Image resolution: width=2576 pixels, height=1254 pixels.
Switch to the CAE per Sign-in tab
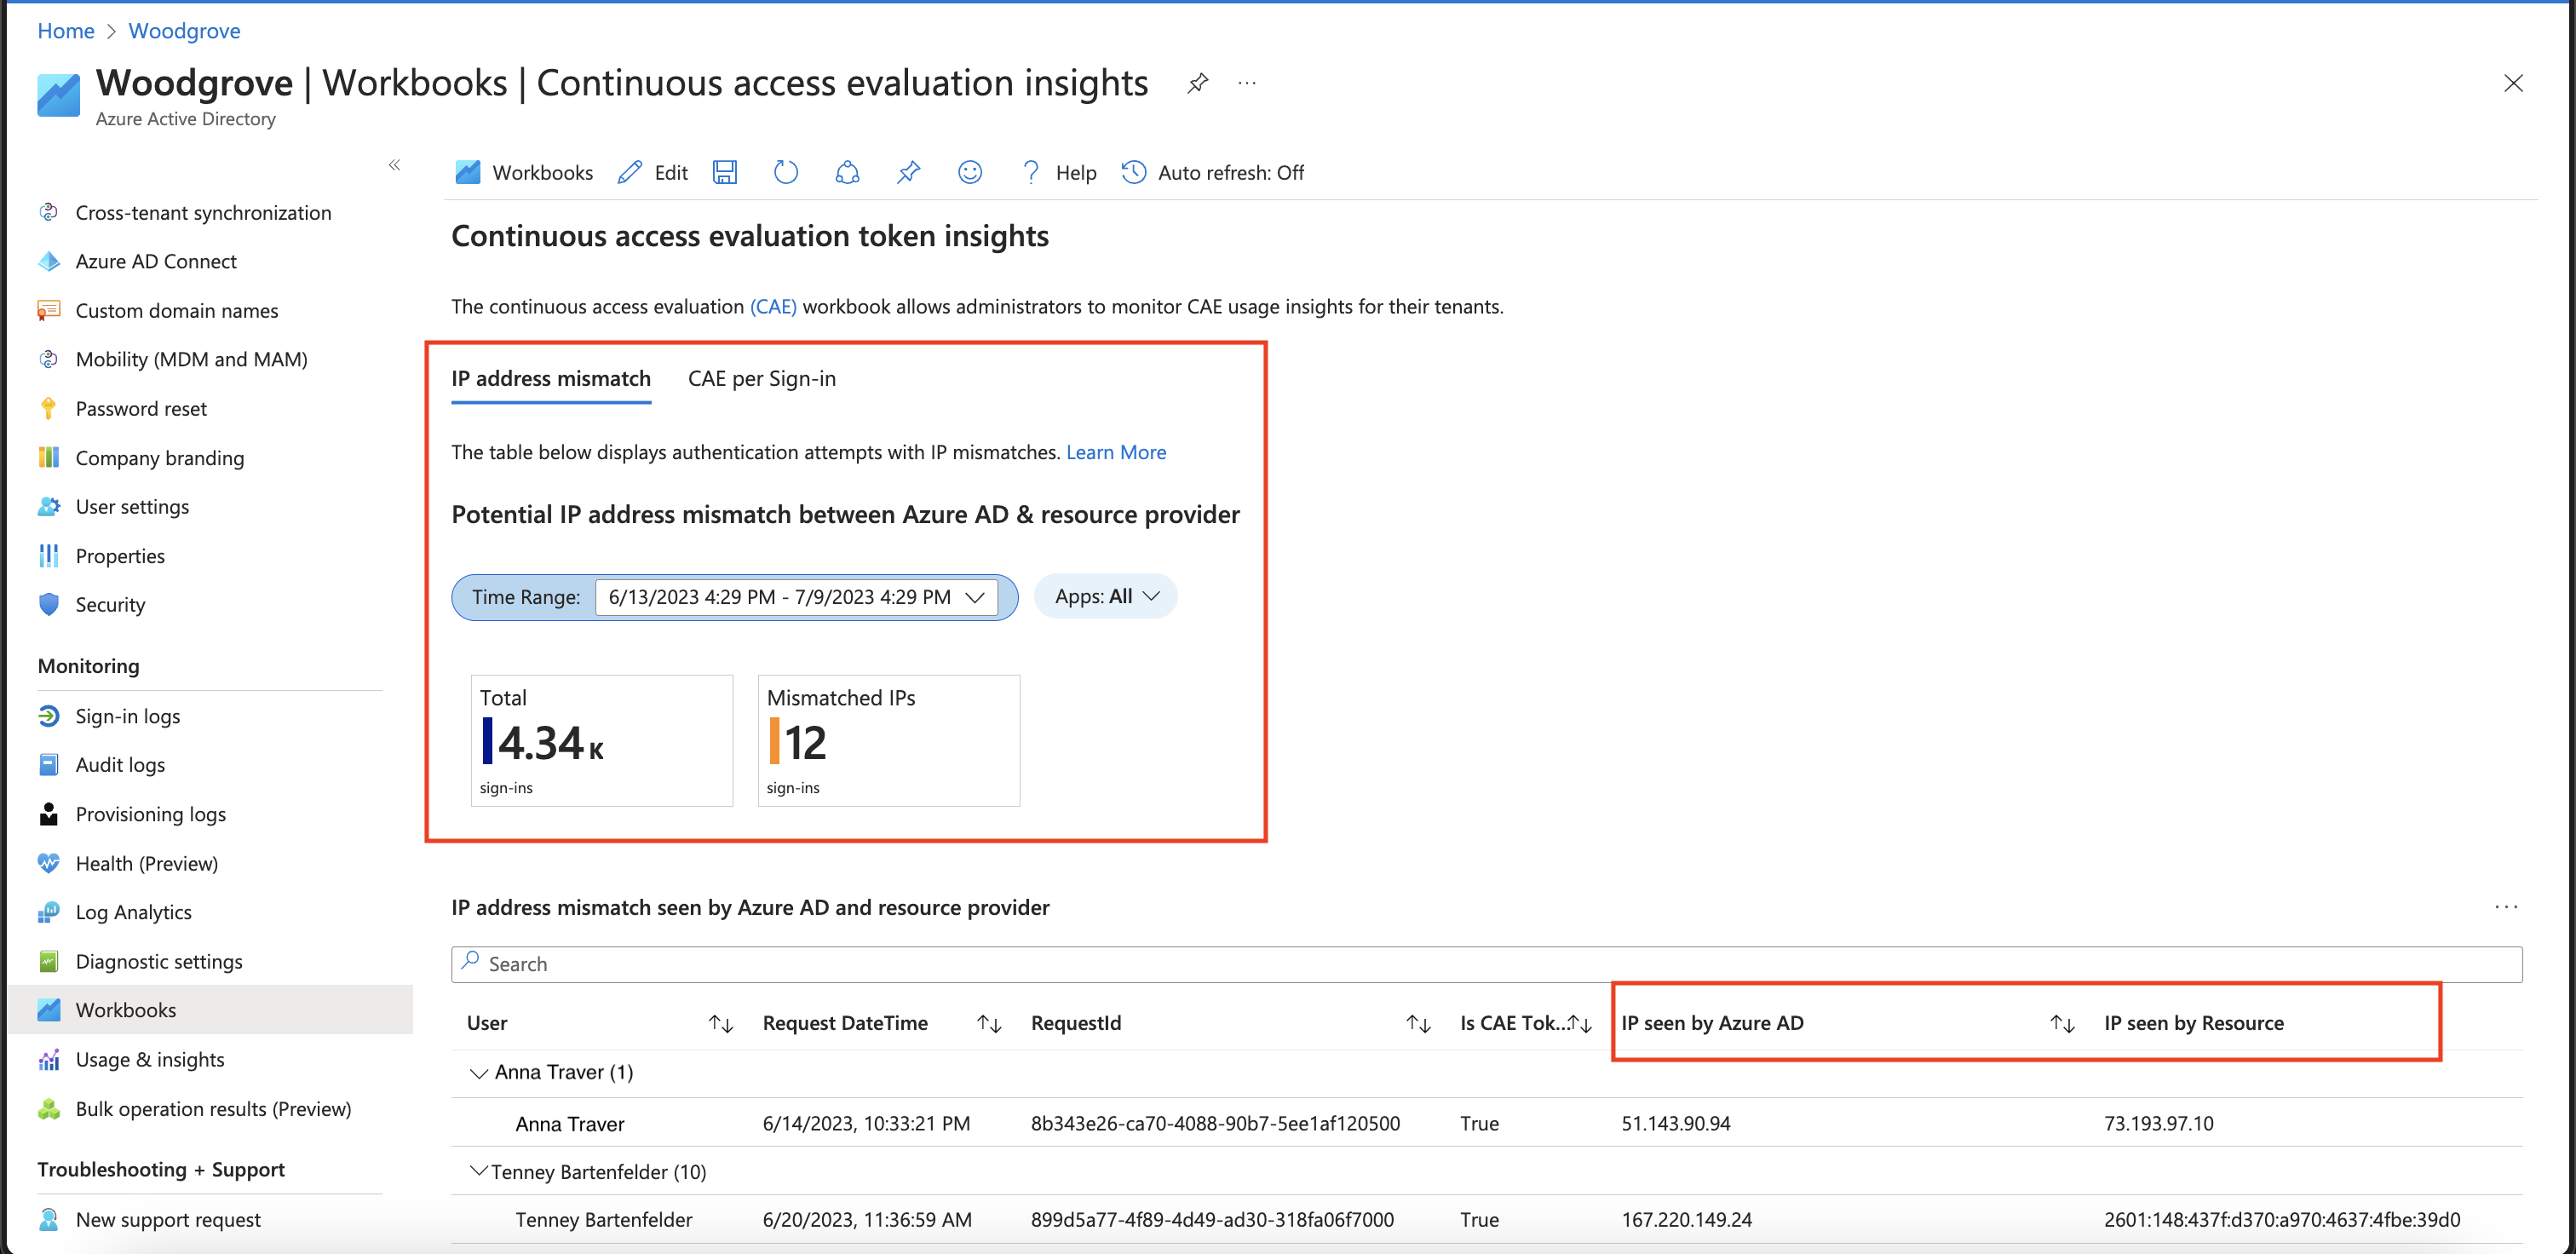coord(762,379)
